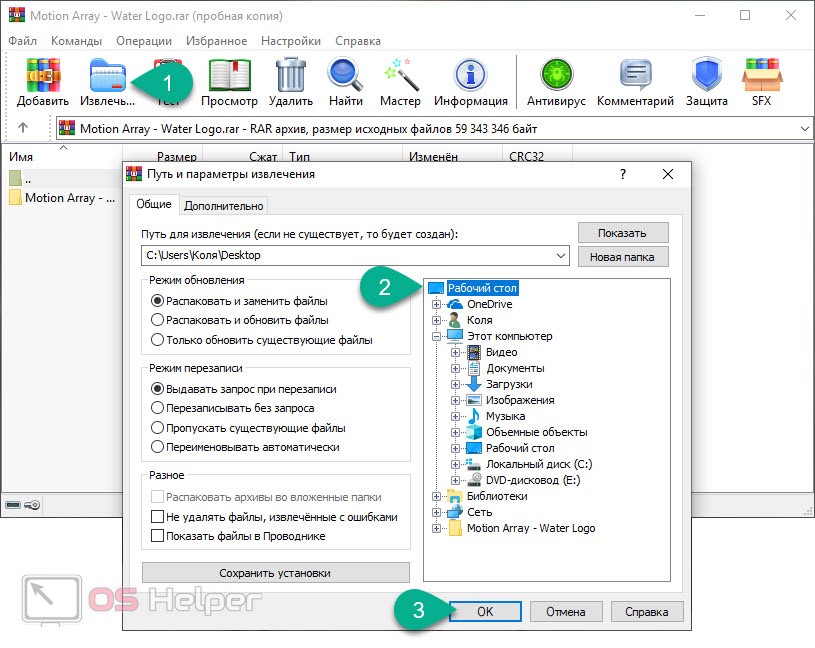Viewport: 815px width, 648px height.
Task: Open the Избранное menu
Action: click(215, 41)
